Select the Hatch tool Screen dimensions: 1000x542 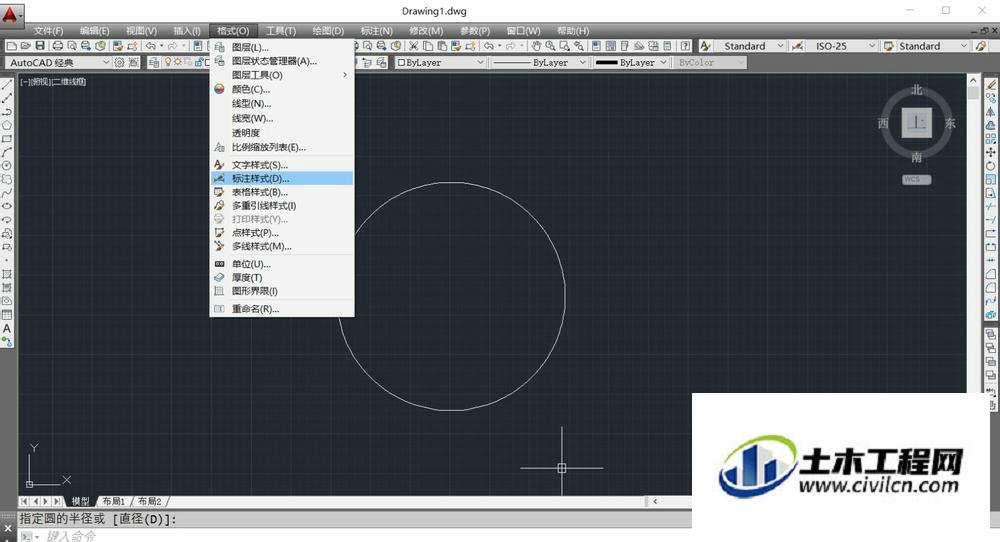point(7,274)
